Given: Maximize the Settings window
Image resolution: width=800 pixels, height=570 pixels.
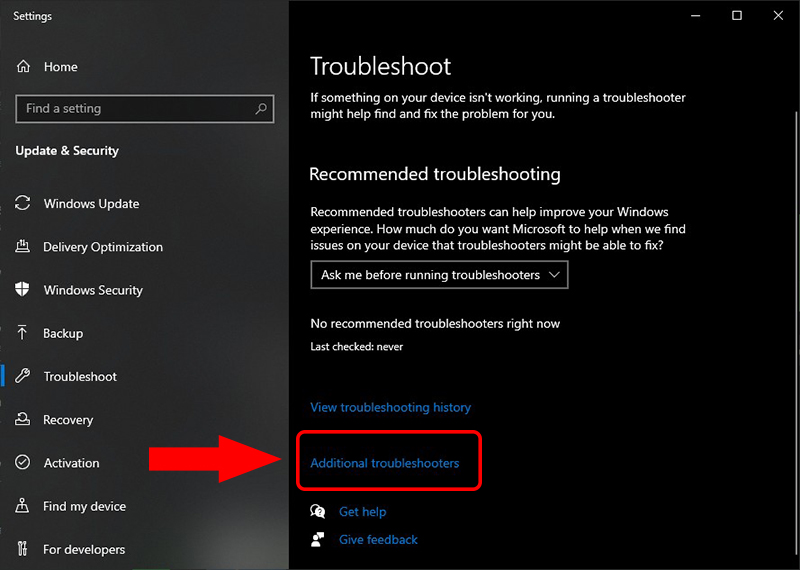Looking at the screenshot, I should pyautogui.click(x=737, y=16).
